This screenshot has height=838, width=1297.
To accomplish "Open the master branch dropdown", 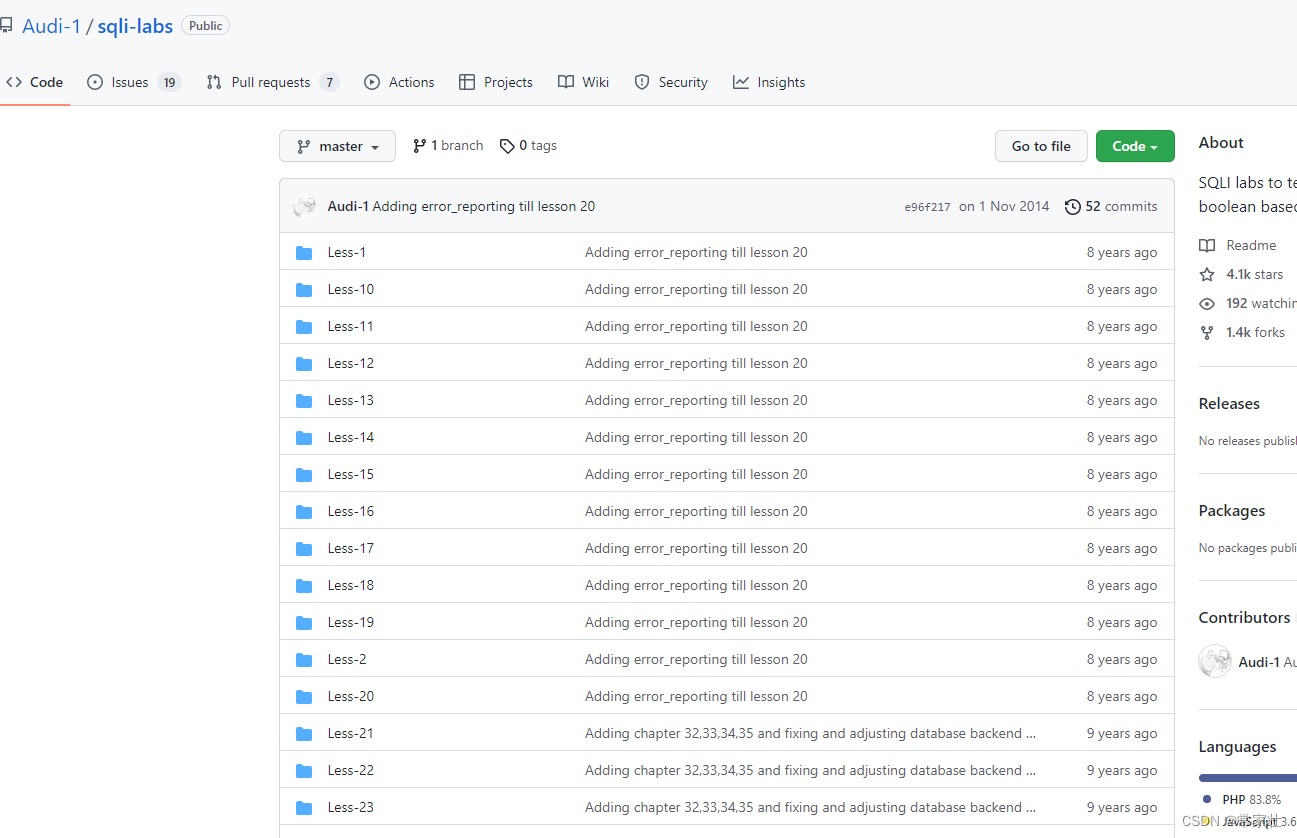I will (x=337, y=146).
